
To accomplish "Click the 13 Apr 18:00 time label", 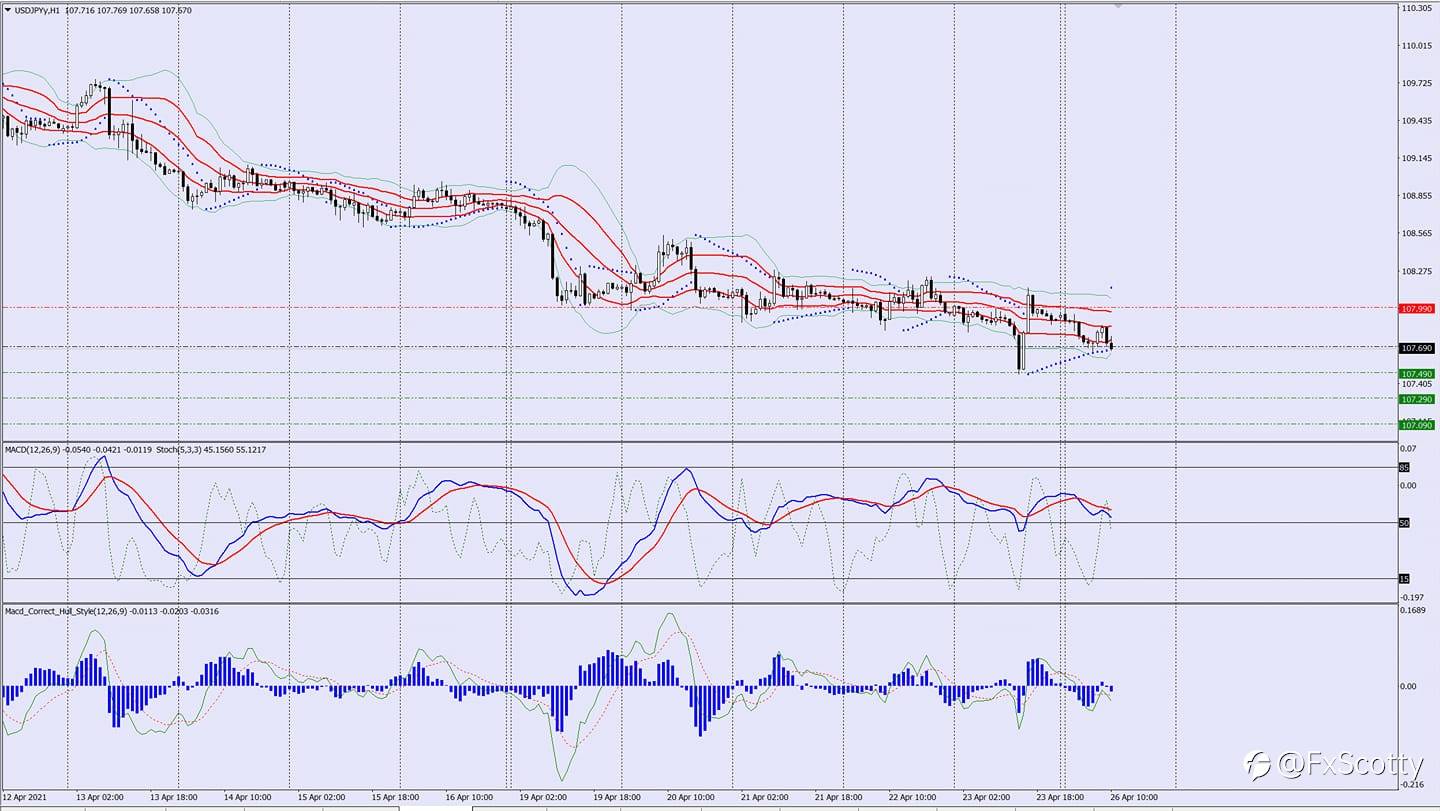I will (x=174, y=798).
